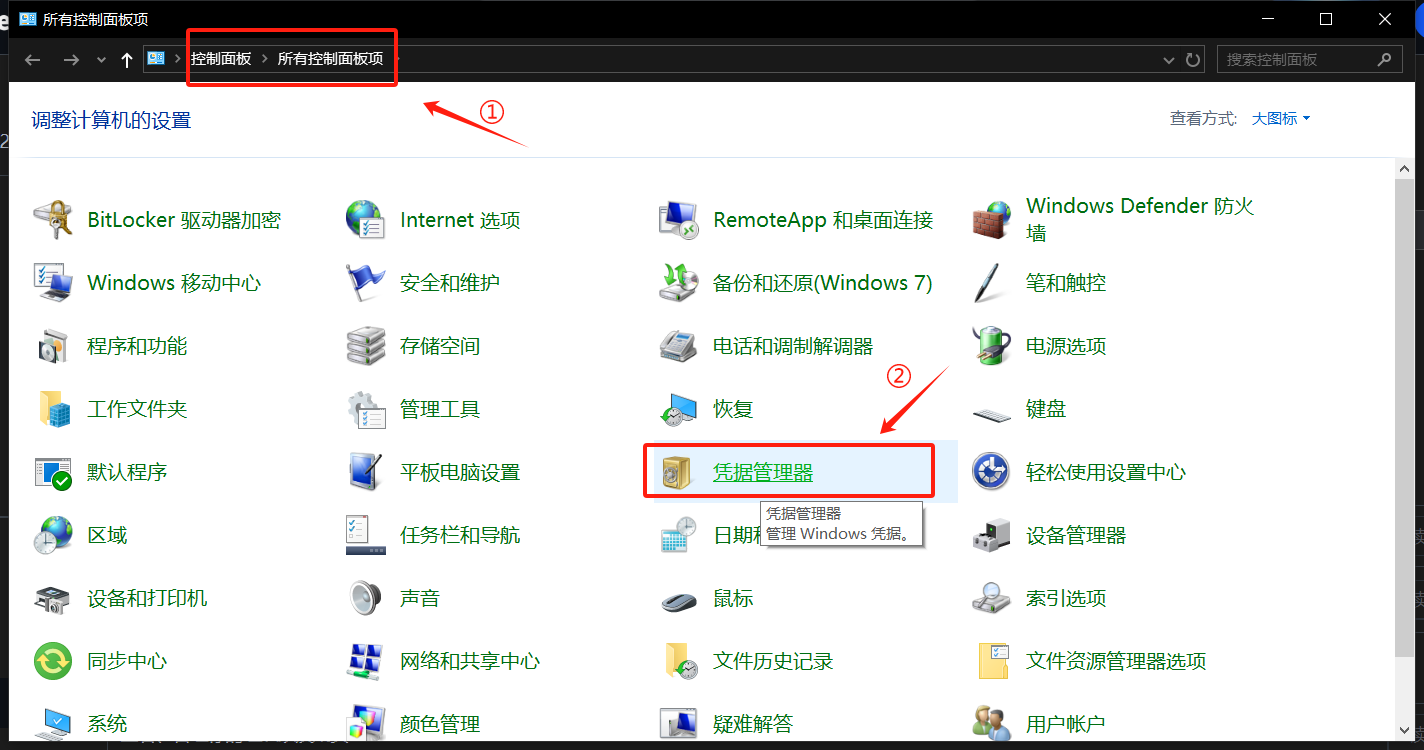Open the 工作文件夹 icon
Image resolution: width=1424 pixels, height=750 pixels.
click(53, 409)
